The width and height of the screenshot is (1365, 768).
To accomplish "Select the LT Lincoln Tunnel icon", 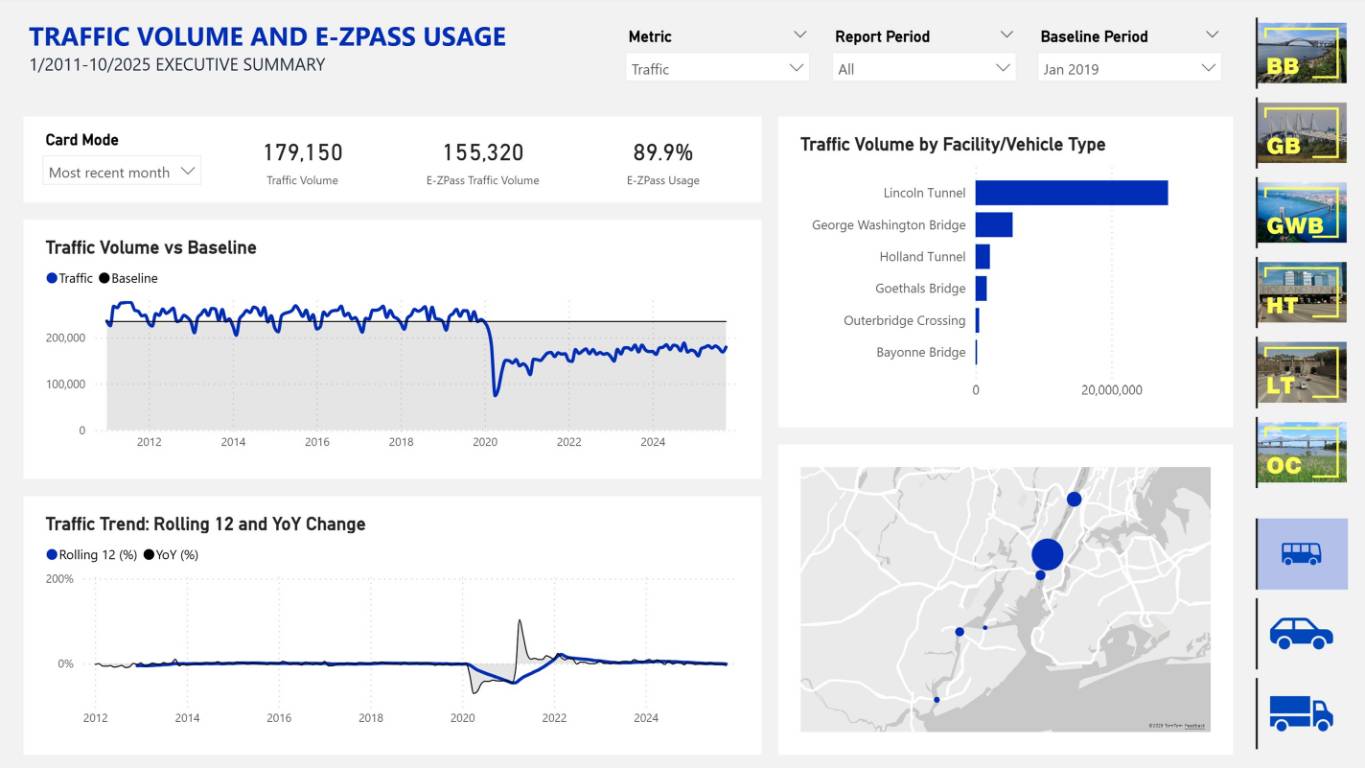I will (1301, 372).
